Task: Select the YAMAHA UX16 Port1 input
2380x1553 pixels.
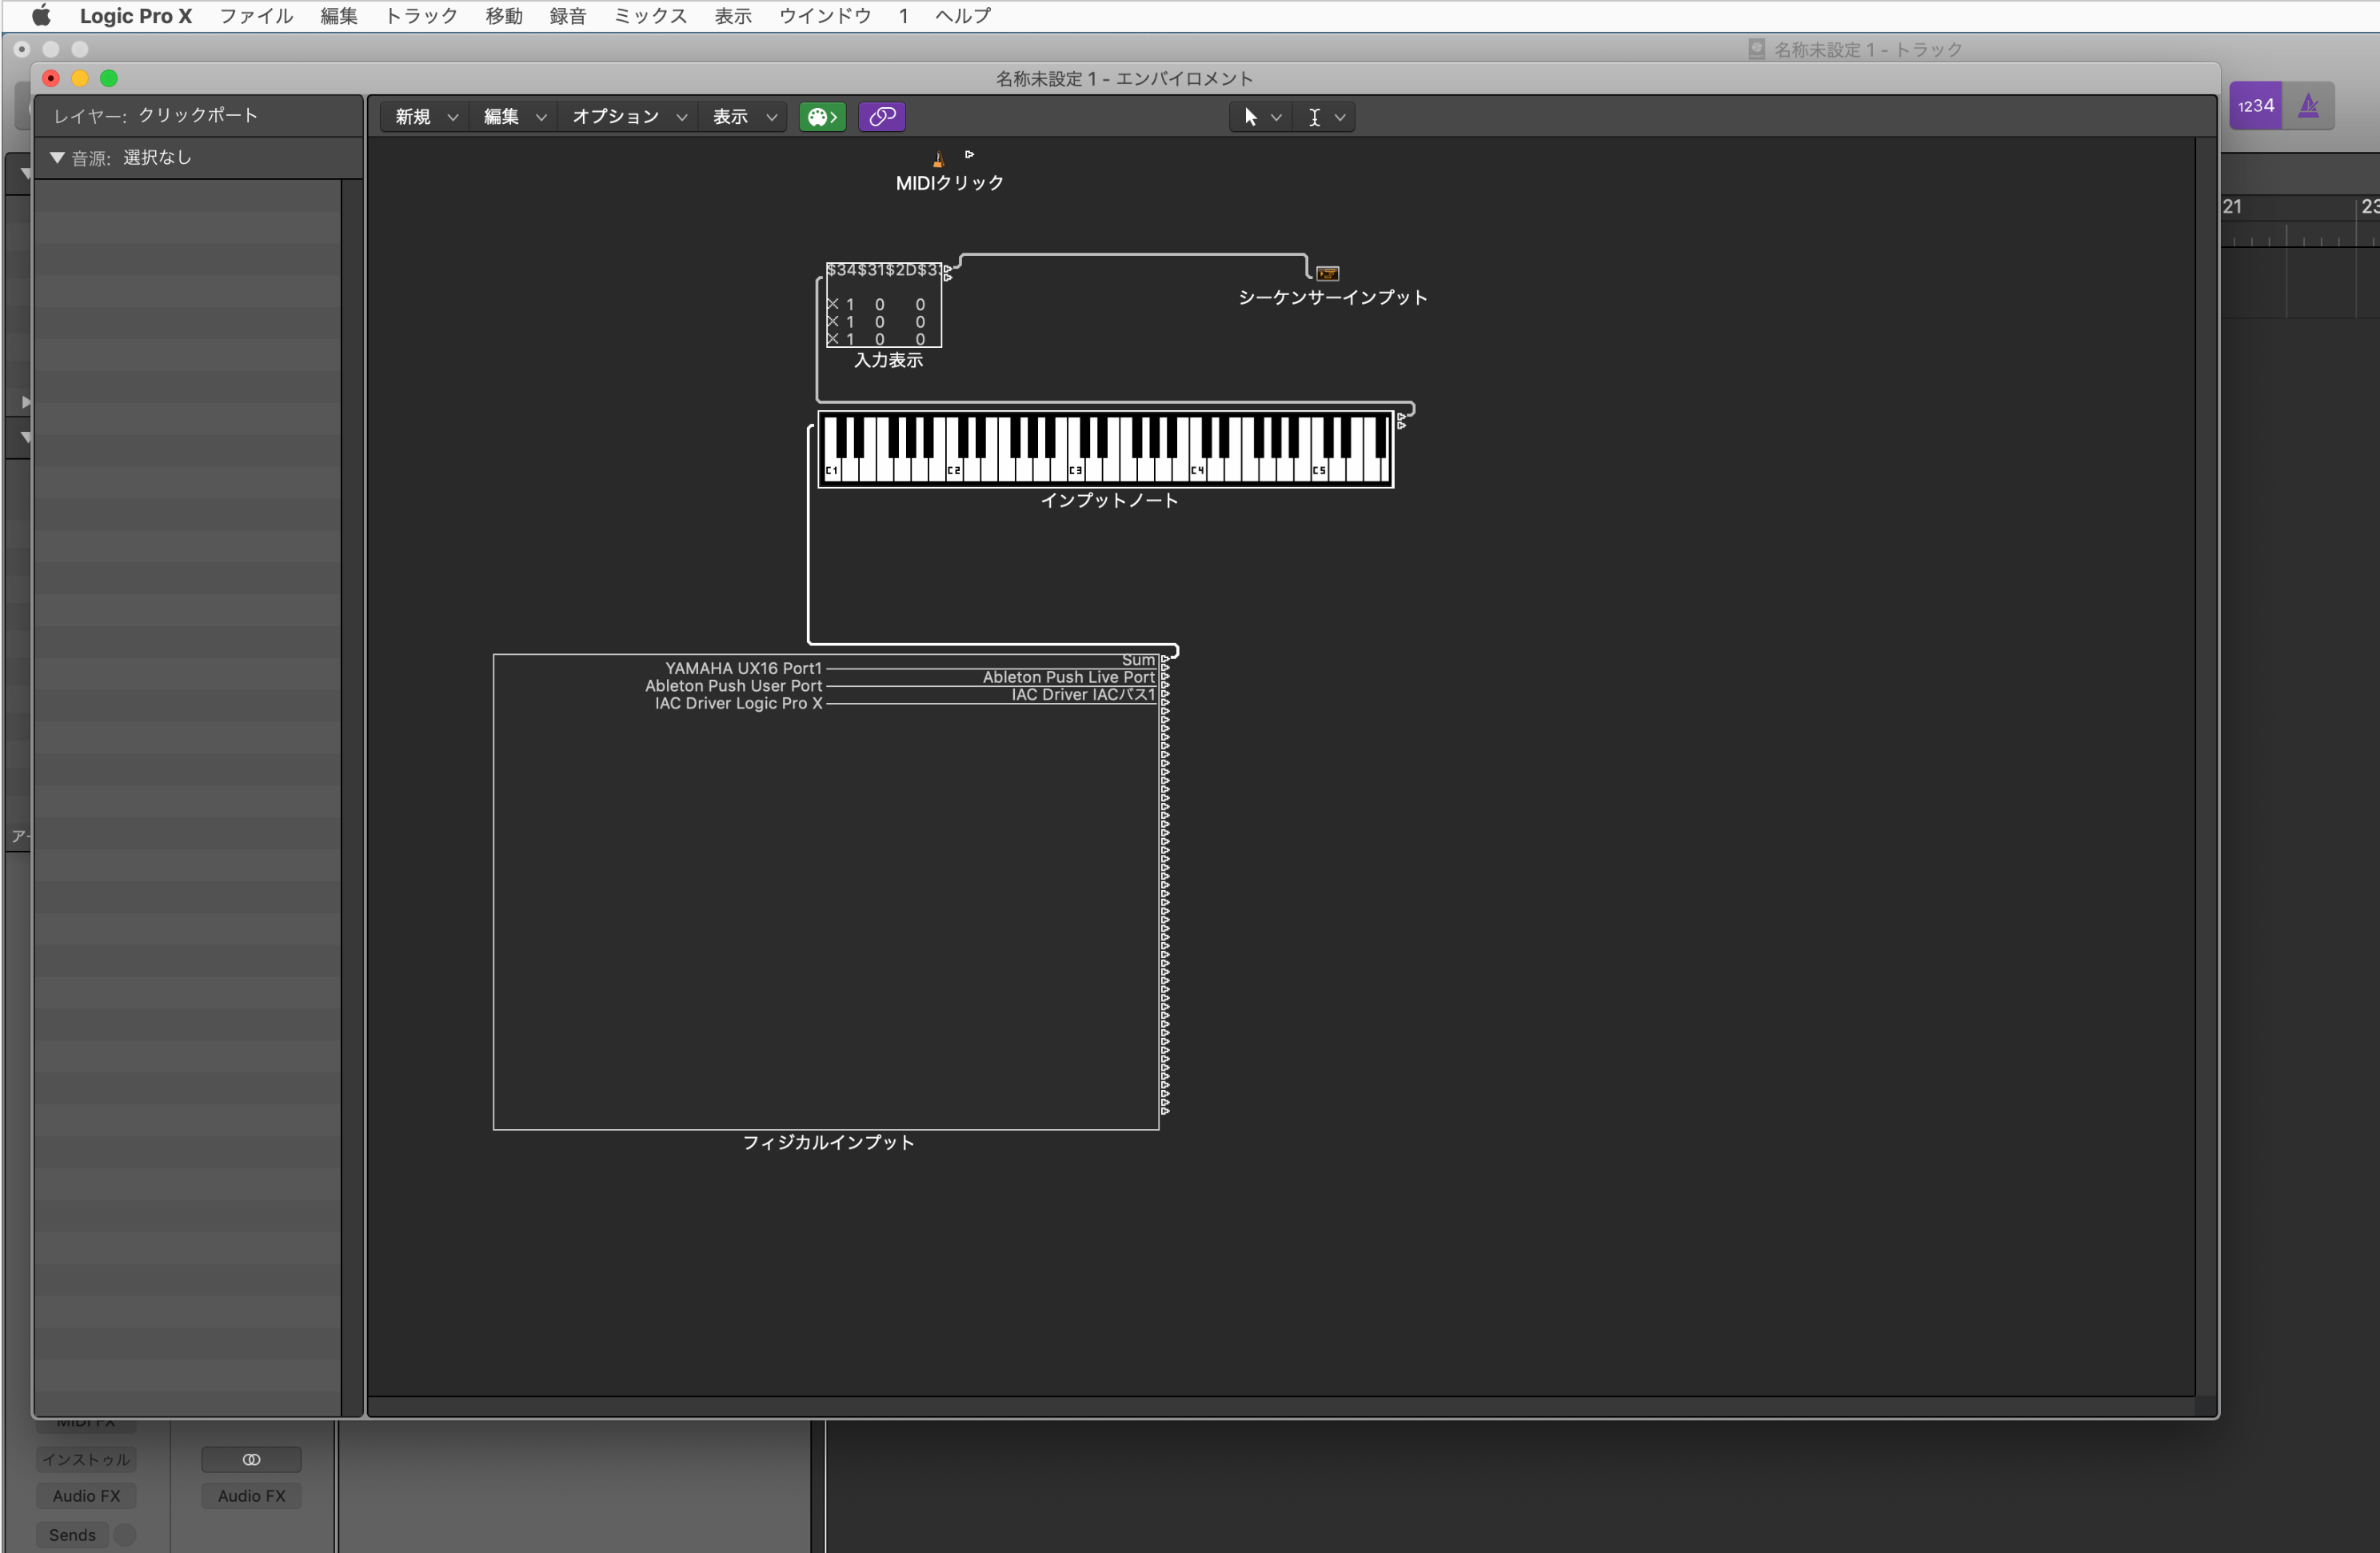Action: 743,668
